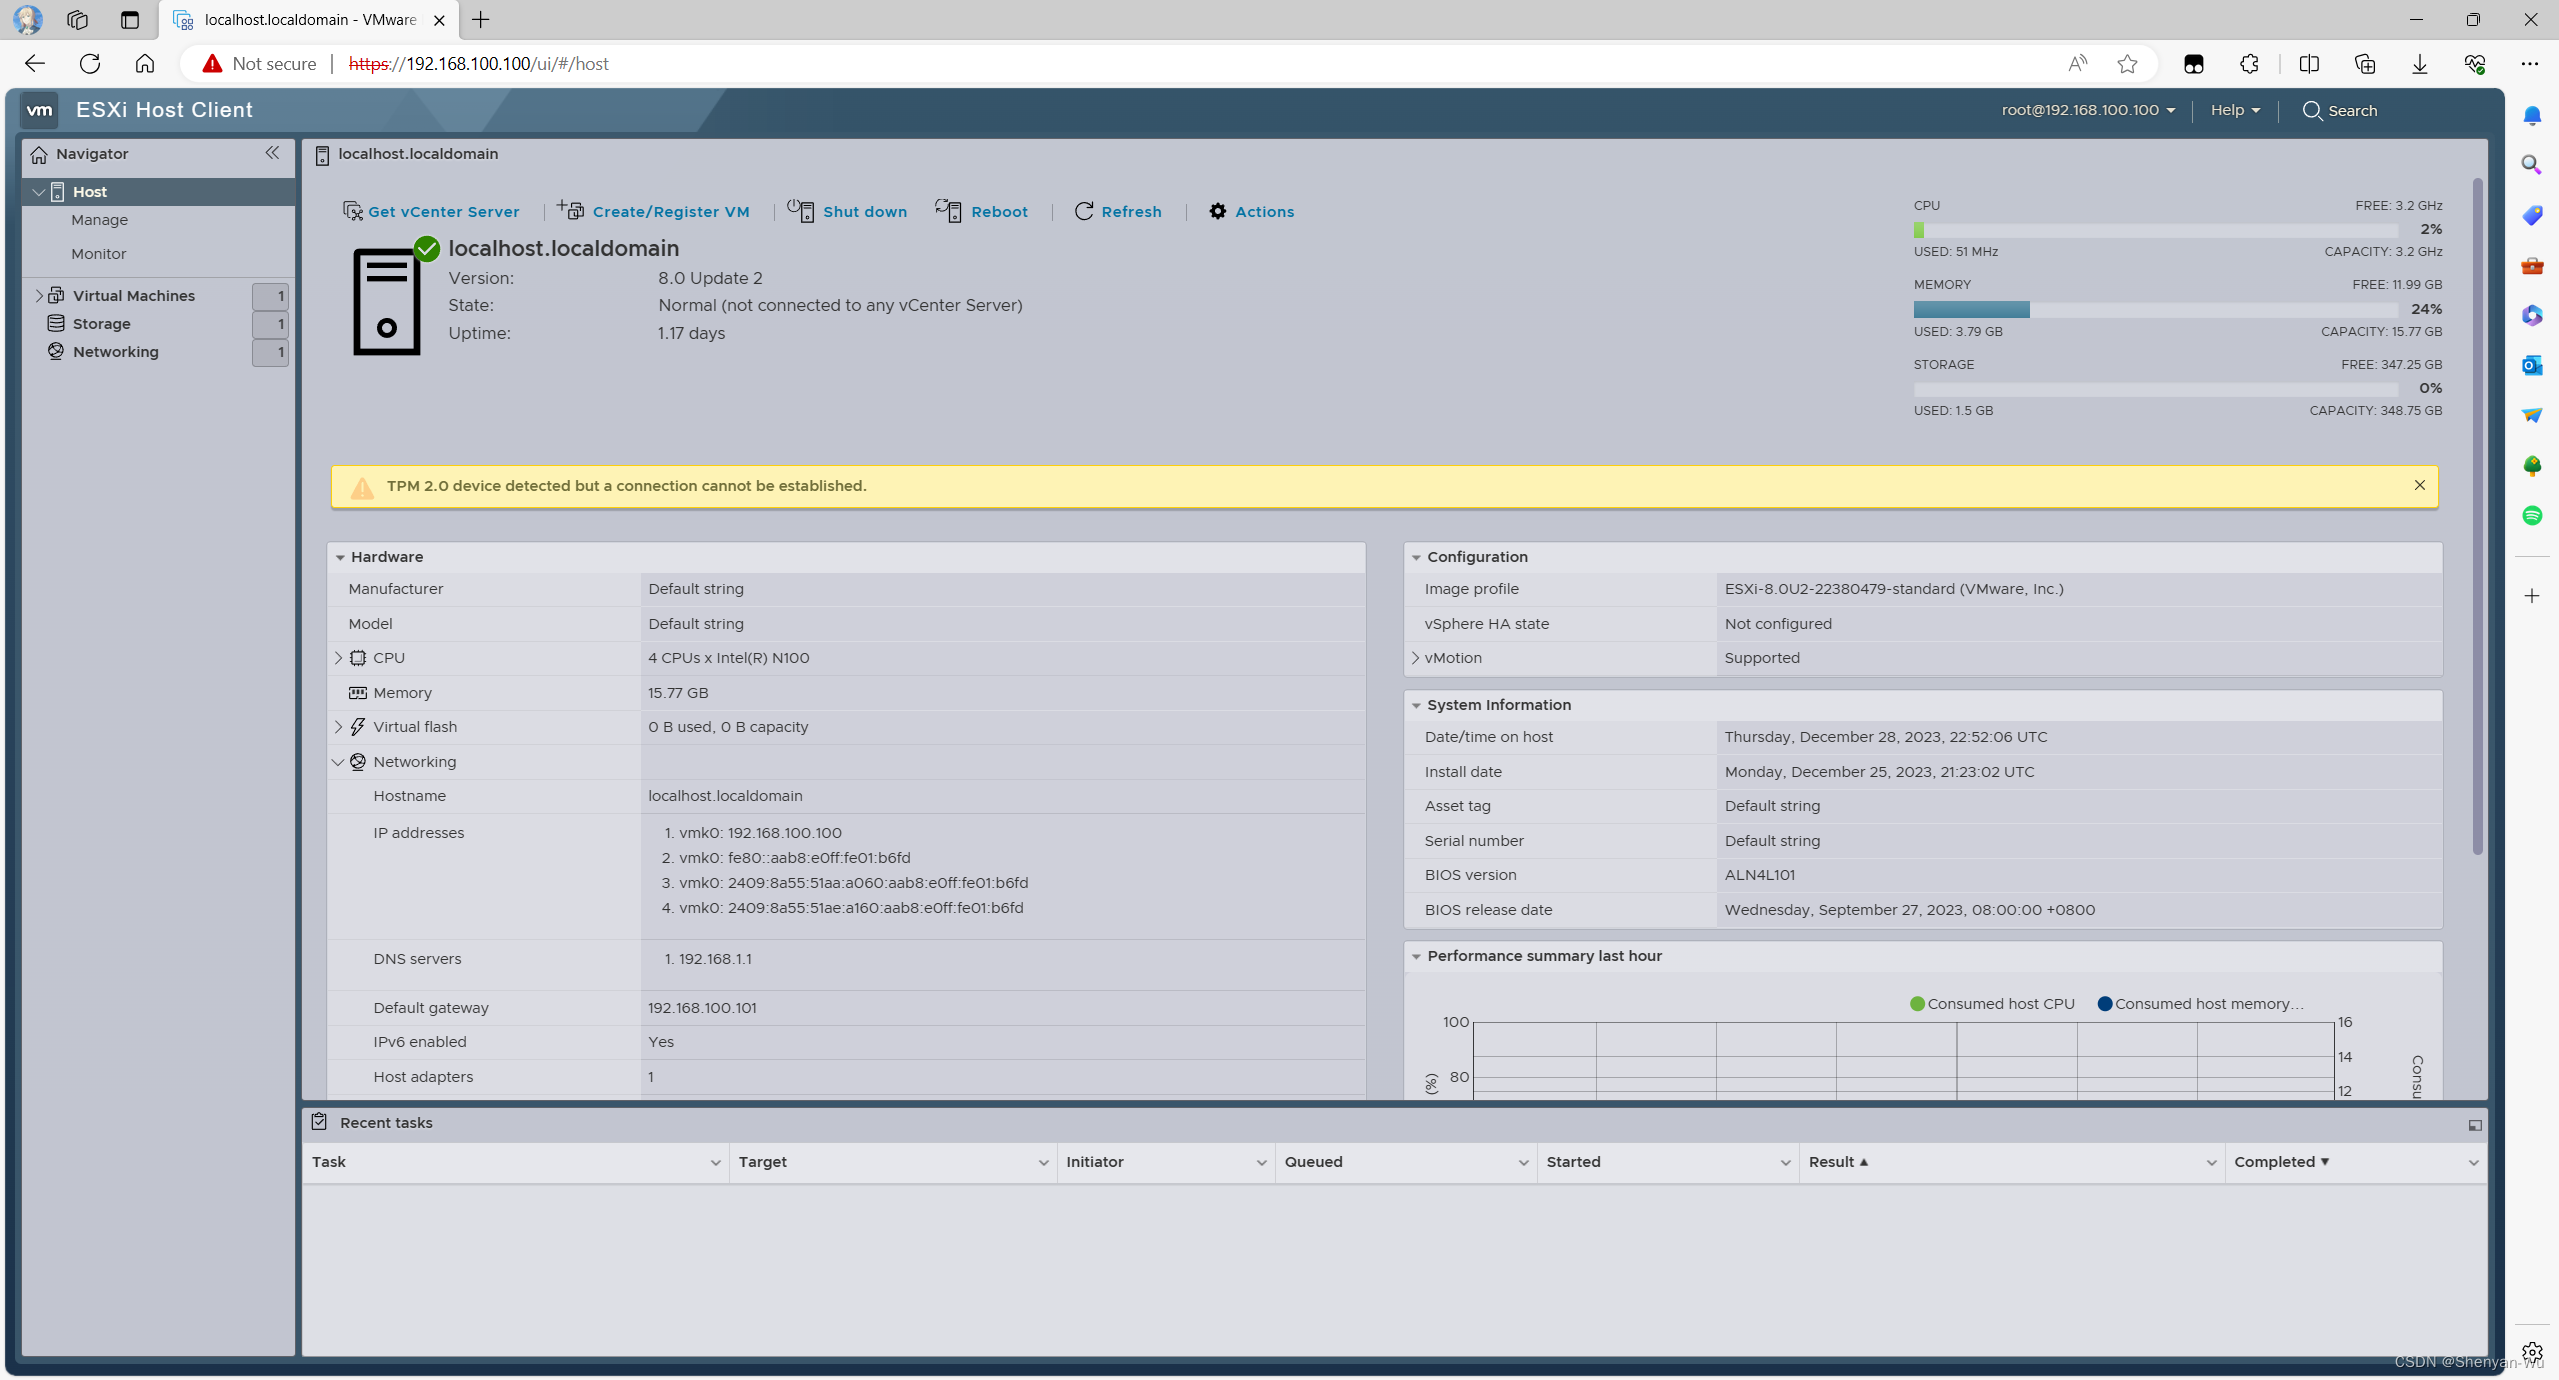Screen dimensions: 2559x1380
Task: Collapse the System Information section
Action: [1416, 705]
